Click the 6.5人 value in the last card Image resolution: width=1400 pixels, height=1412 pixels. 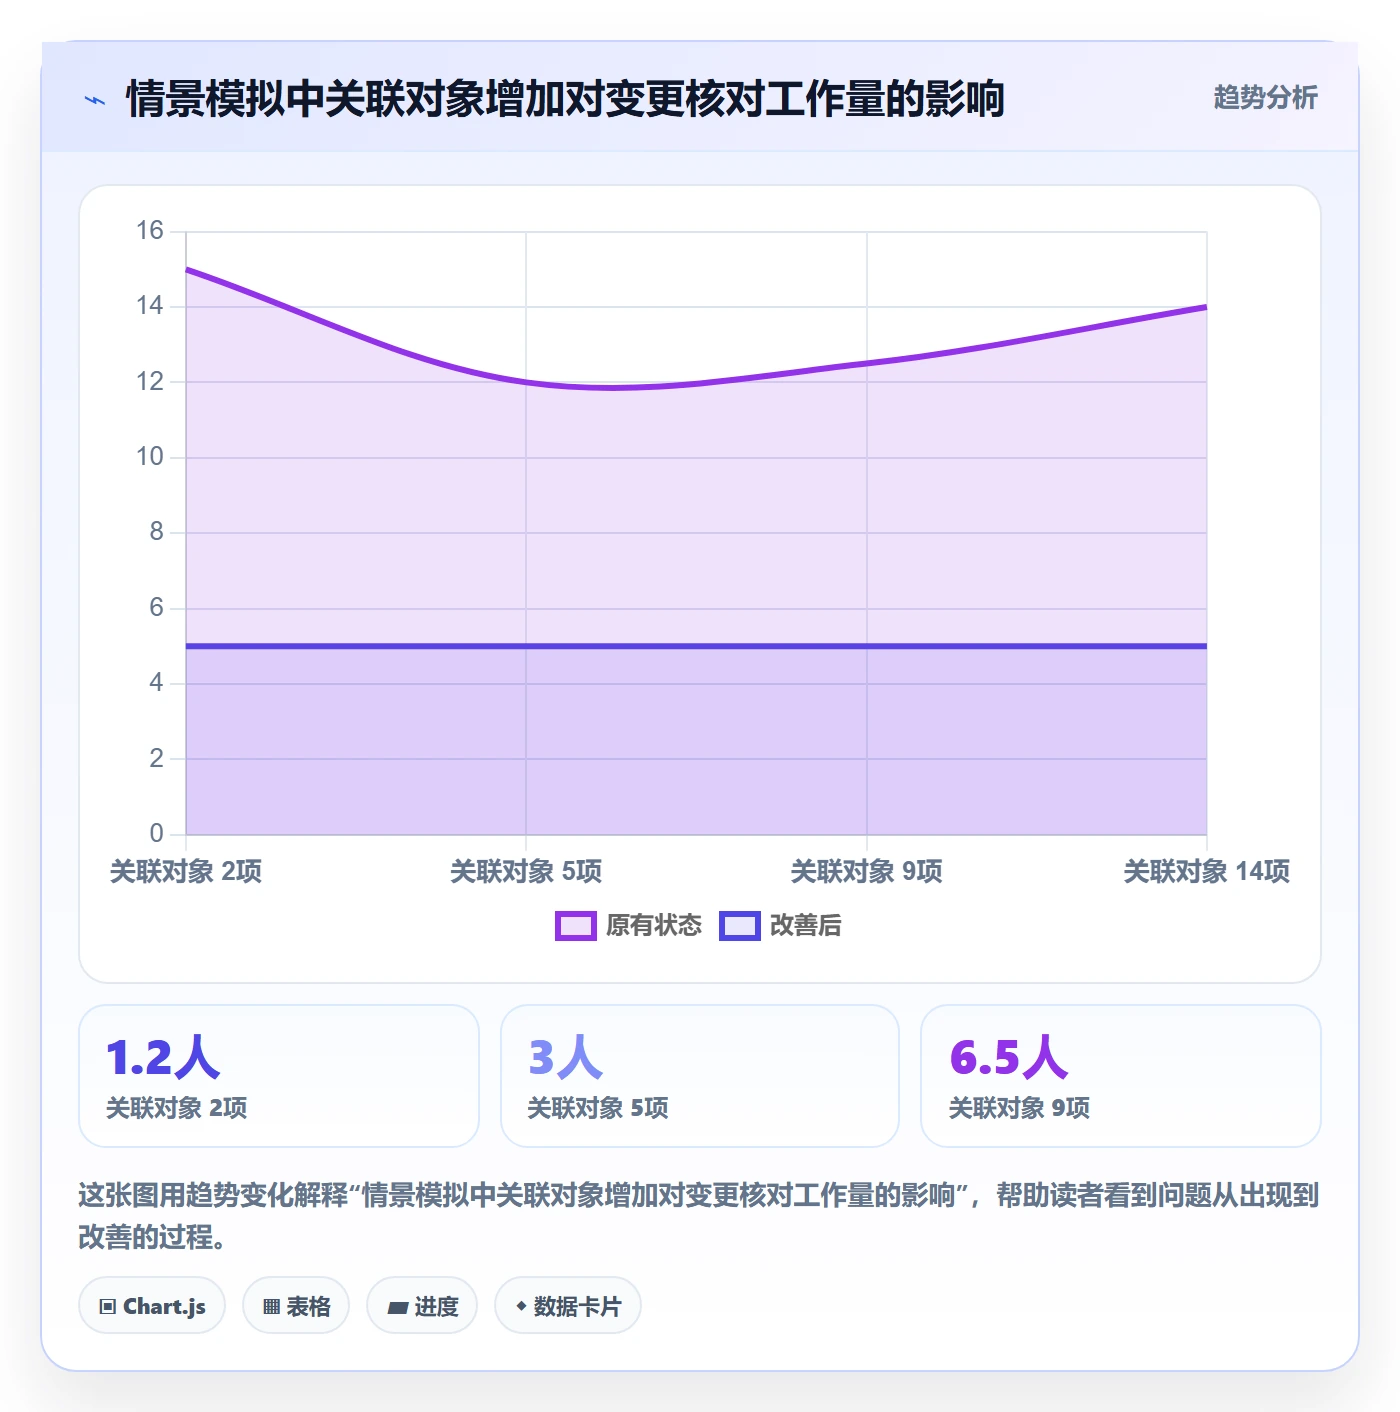[1009, 1058]
